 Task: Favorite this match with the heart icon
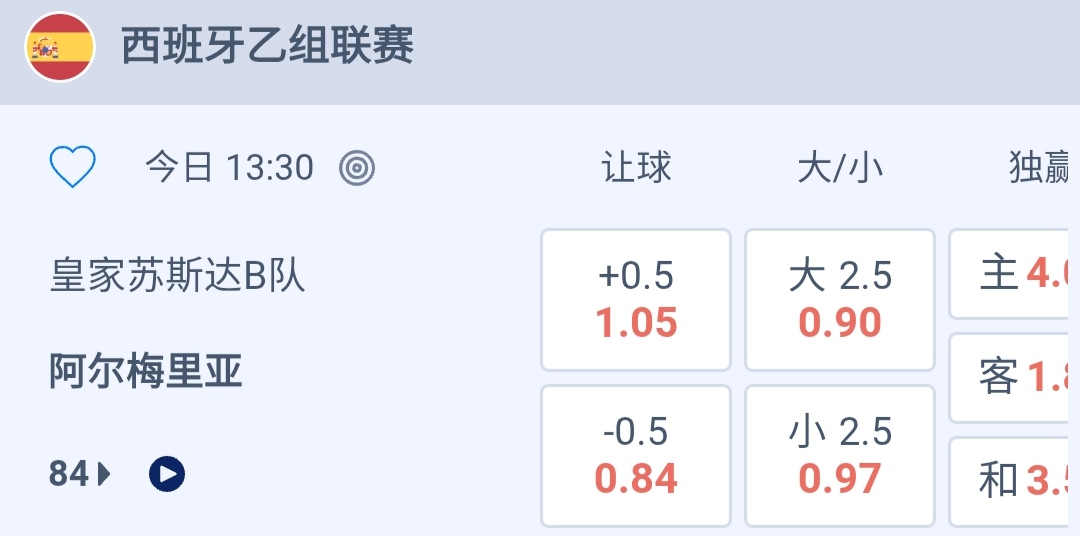click(x=73, y=167)
